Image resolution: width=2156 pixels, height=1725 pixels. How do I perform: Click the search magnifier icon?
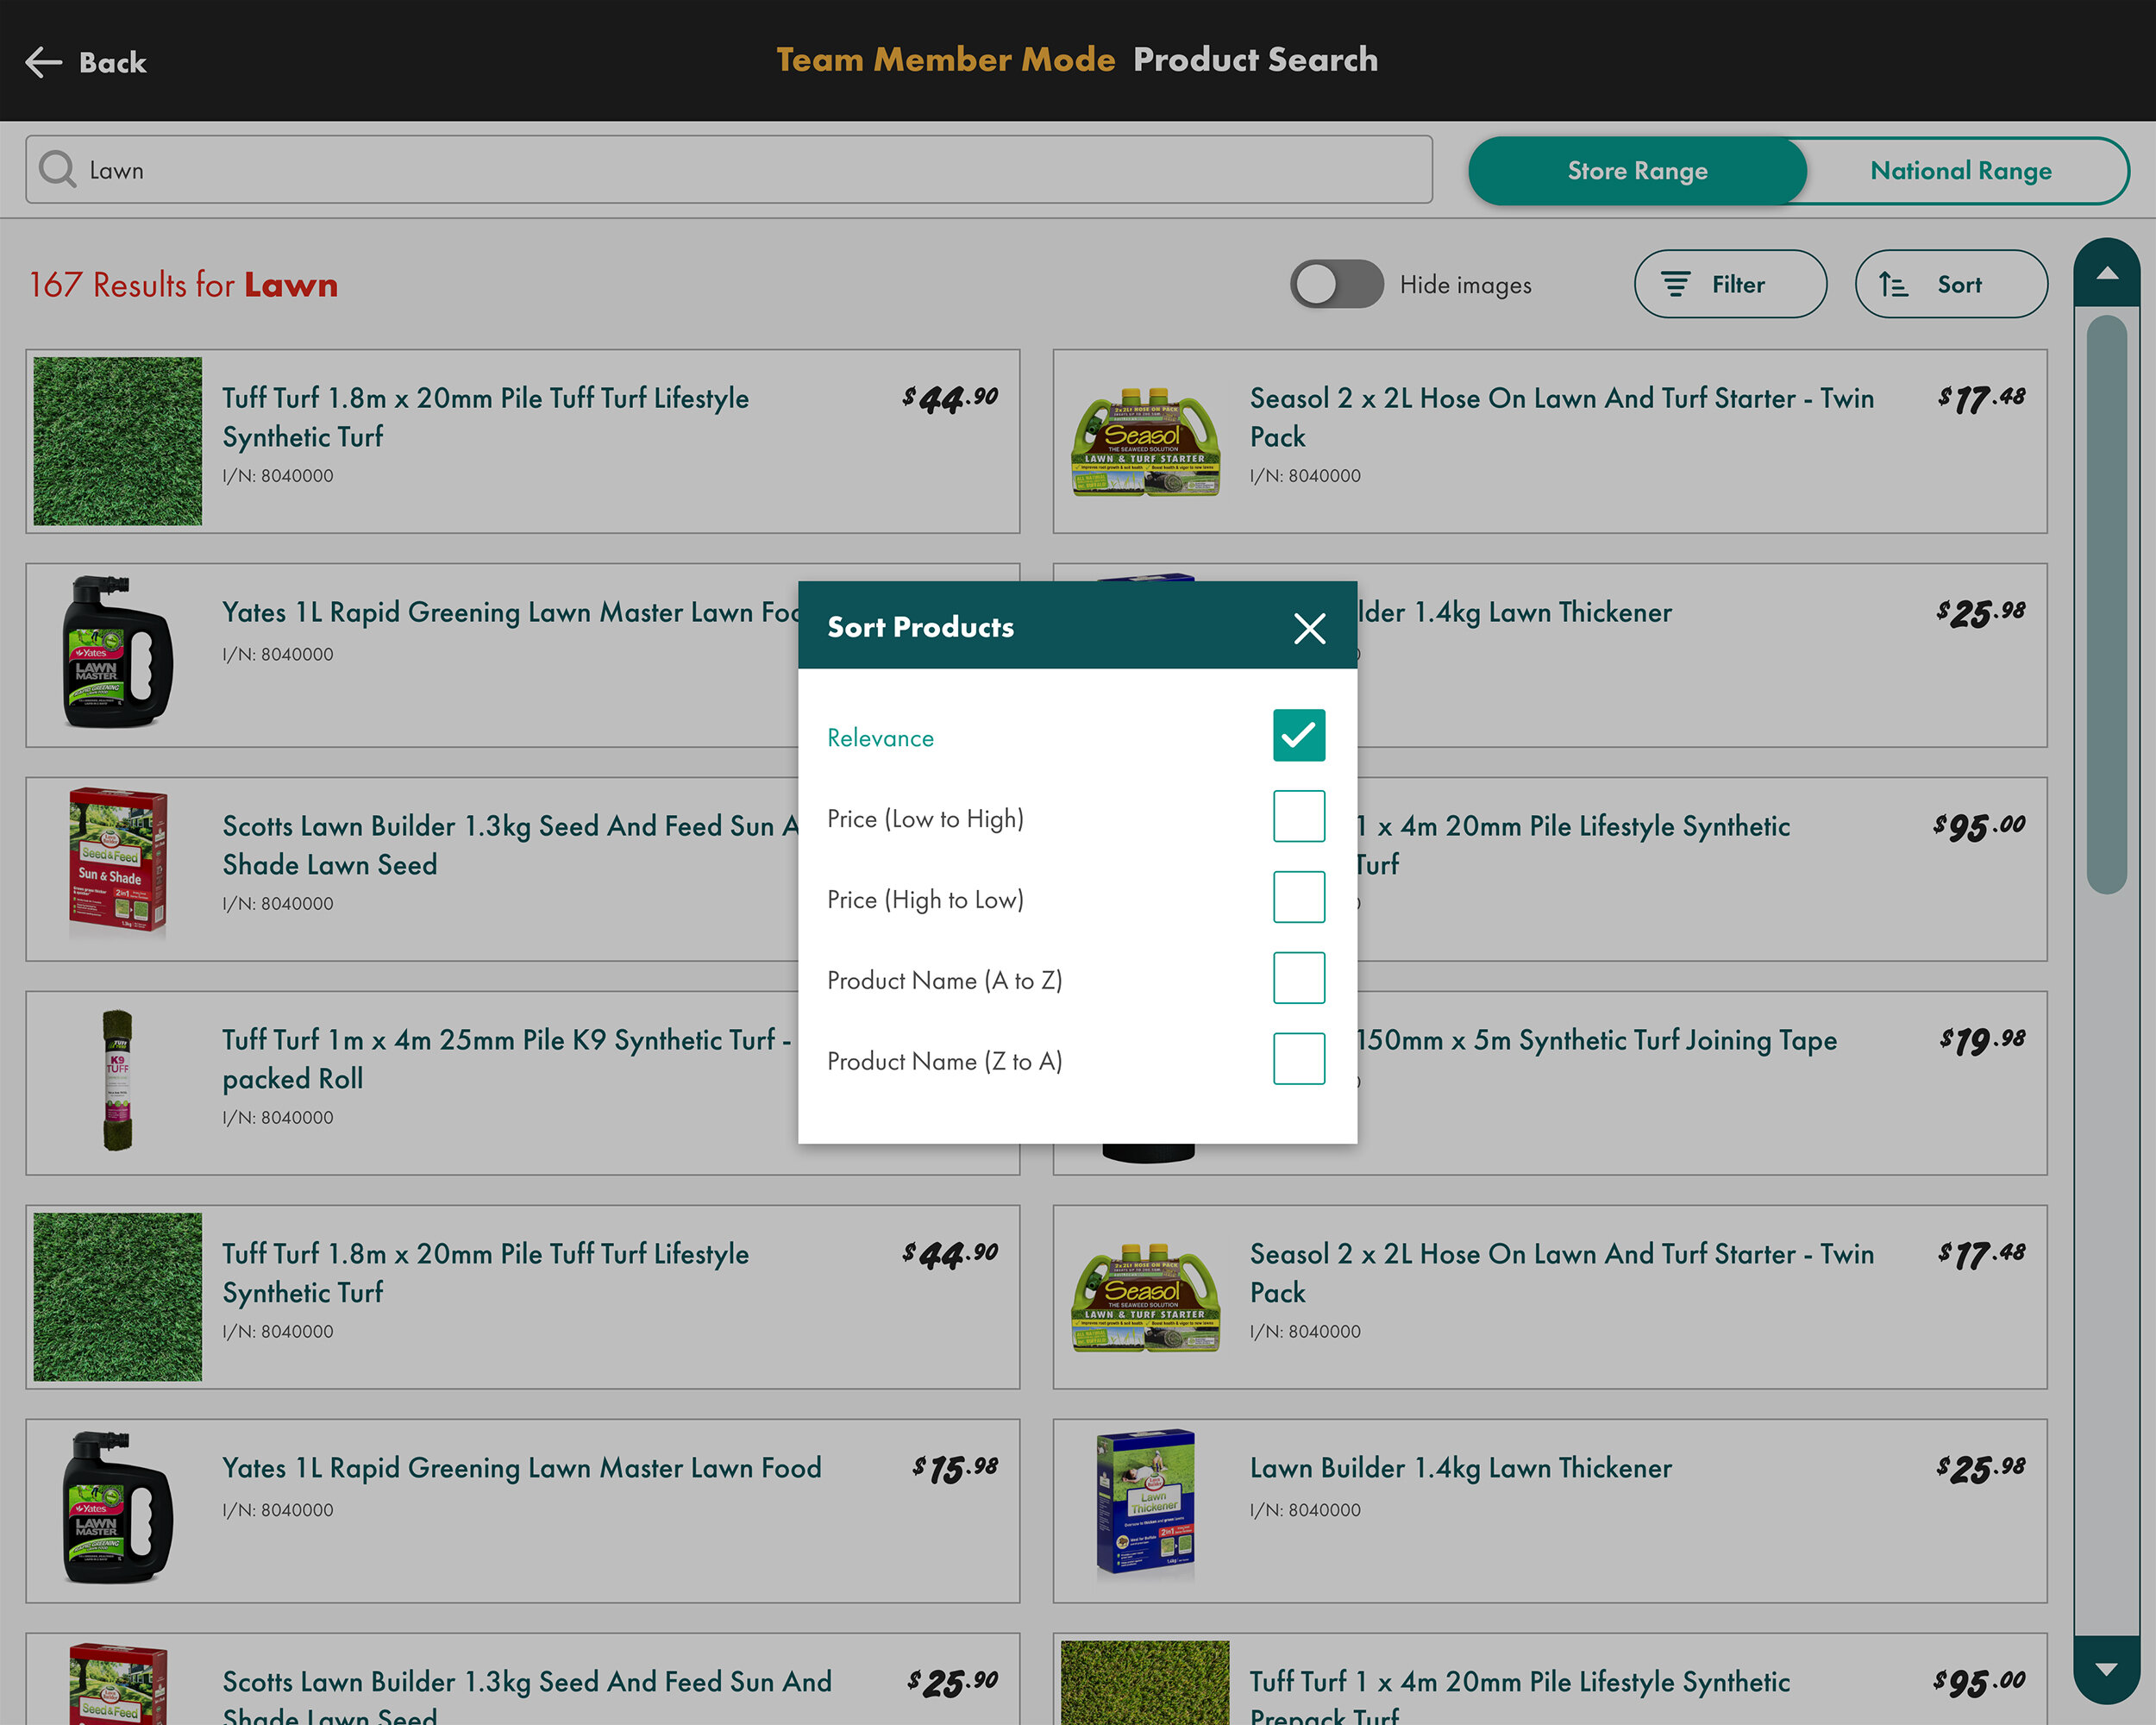pos(57,169)
